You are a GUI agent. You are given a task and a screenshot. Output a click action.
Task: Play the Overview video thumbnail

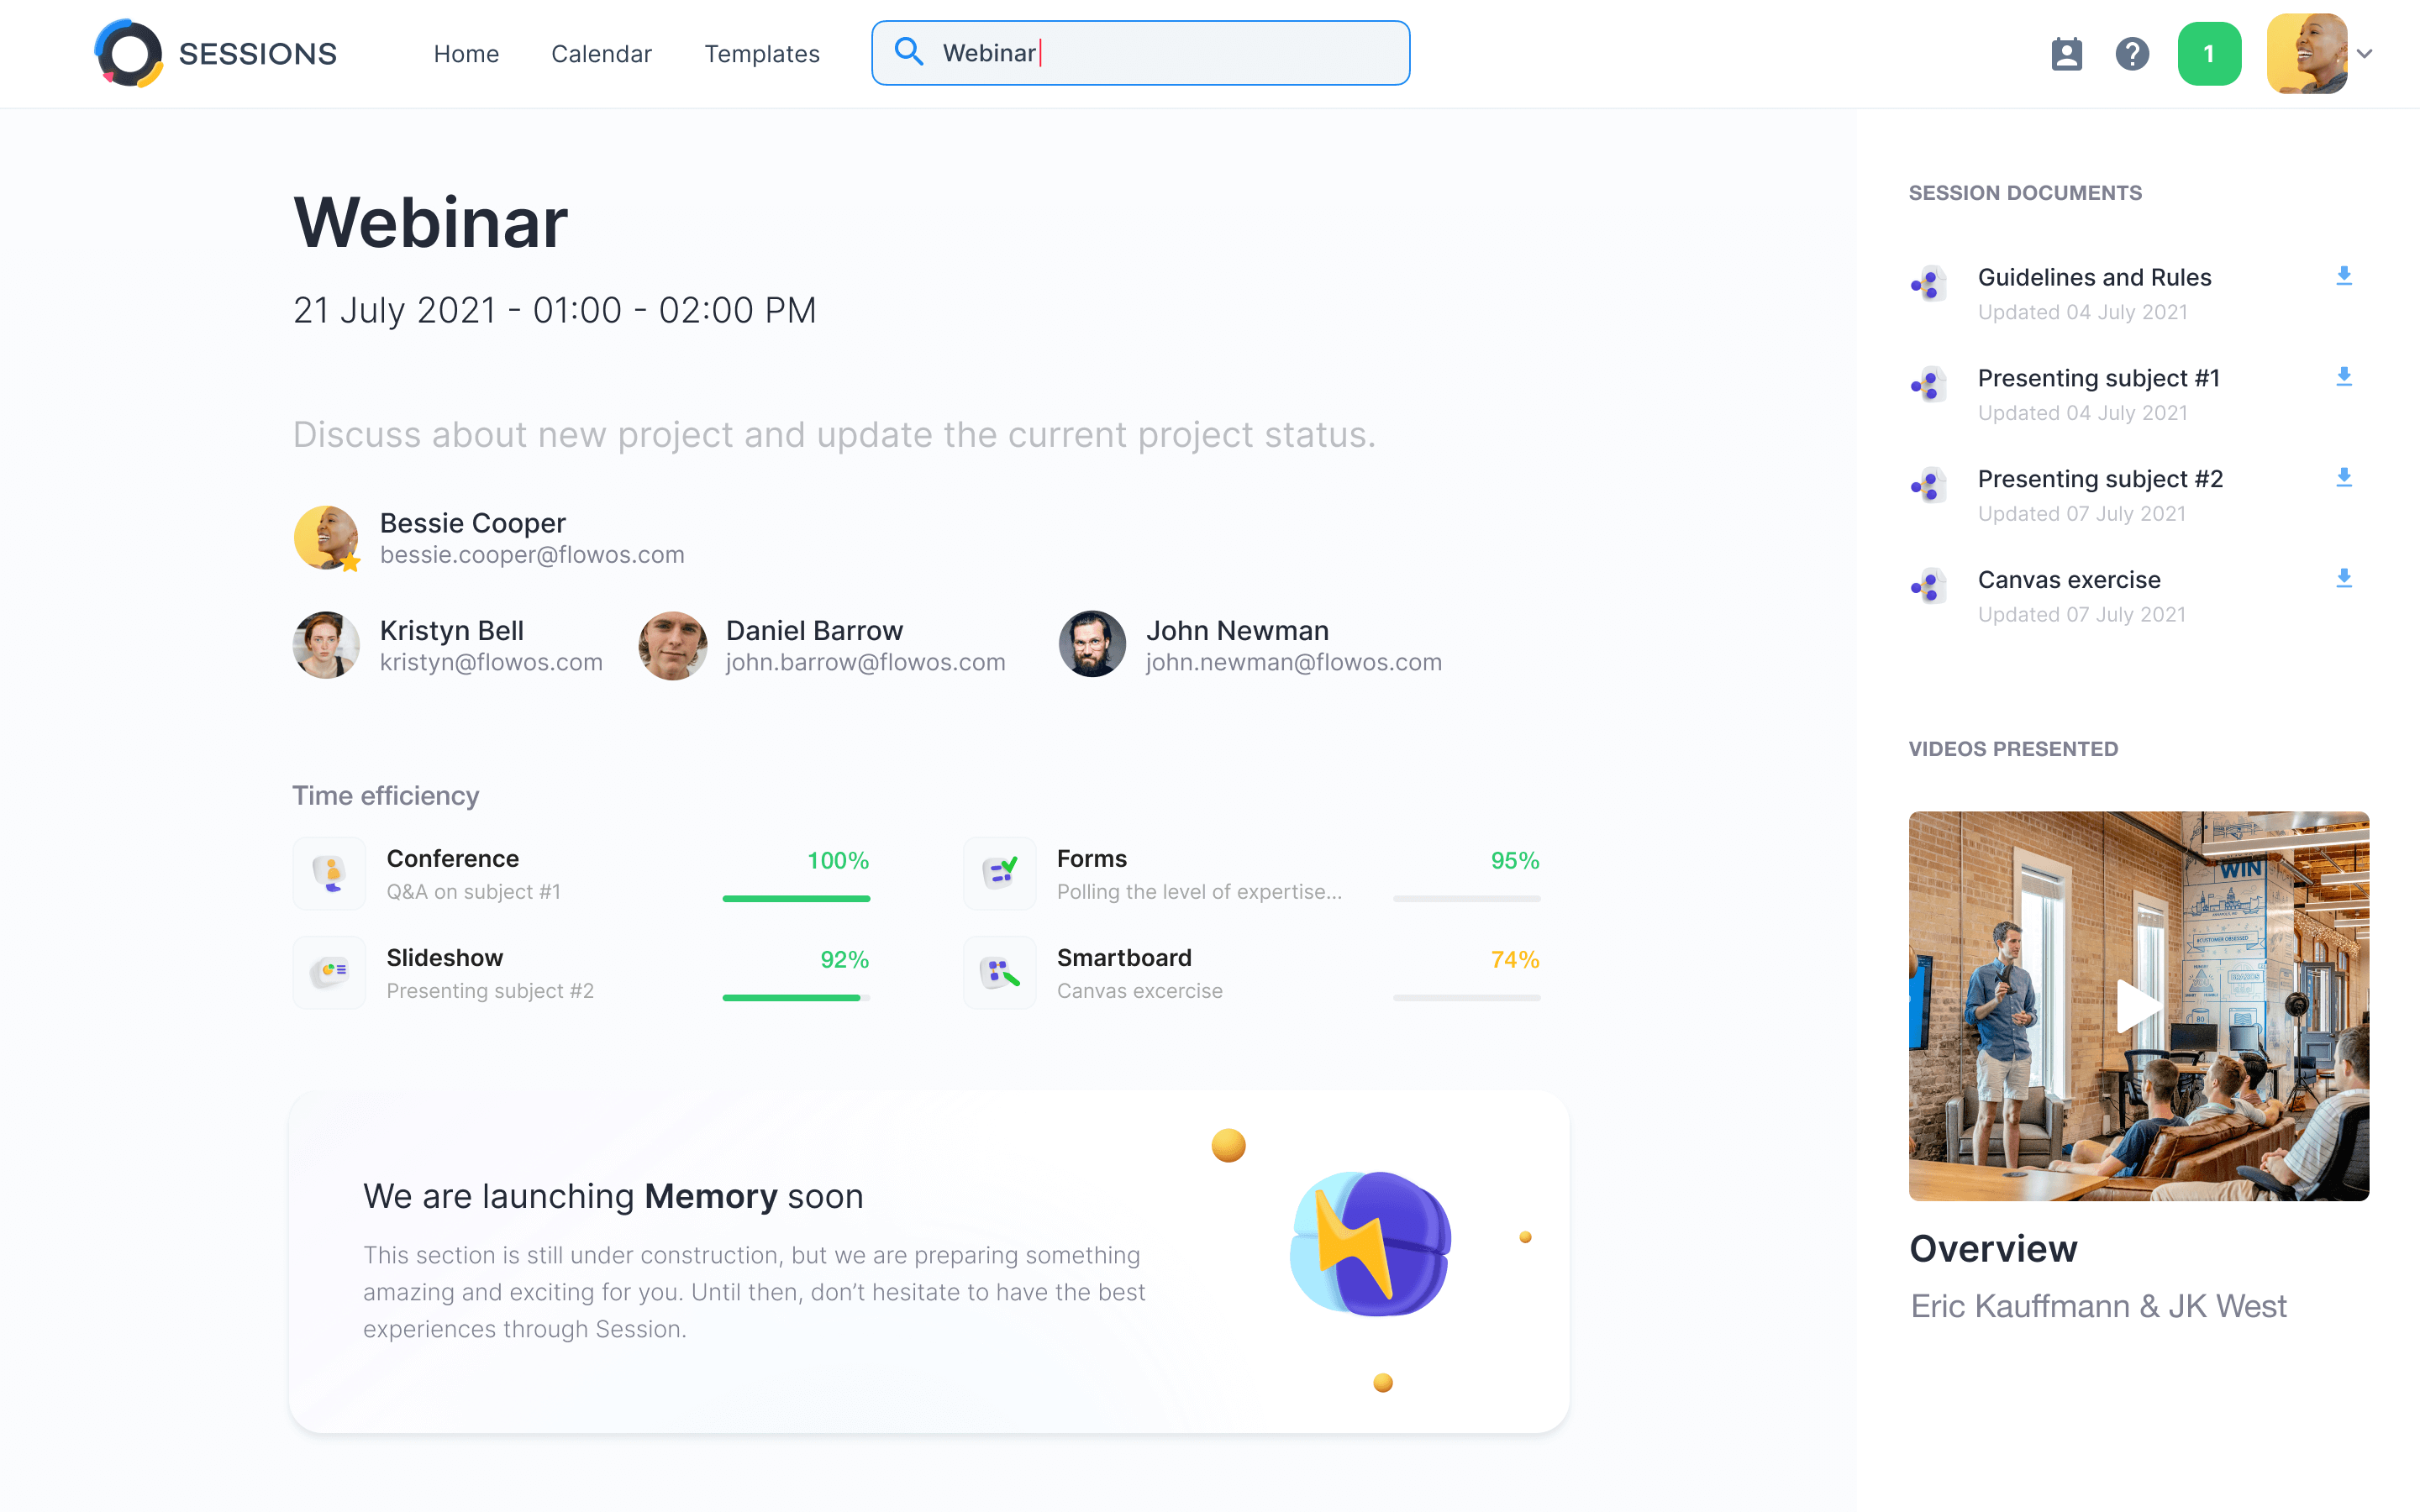click(x=2138, y=1005)
